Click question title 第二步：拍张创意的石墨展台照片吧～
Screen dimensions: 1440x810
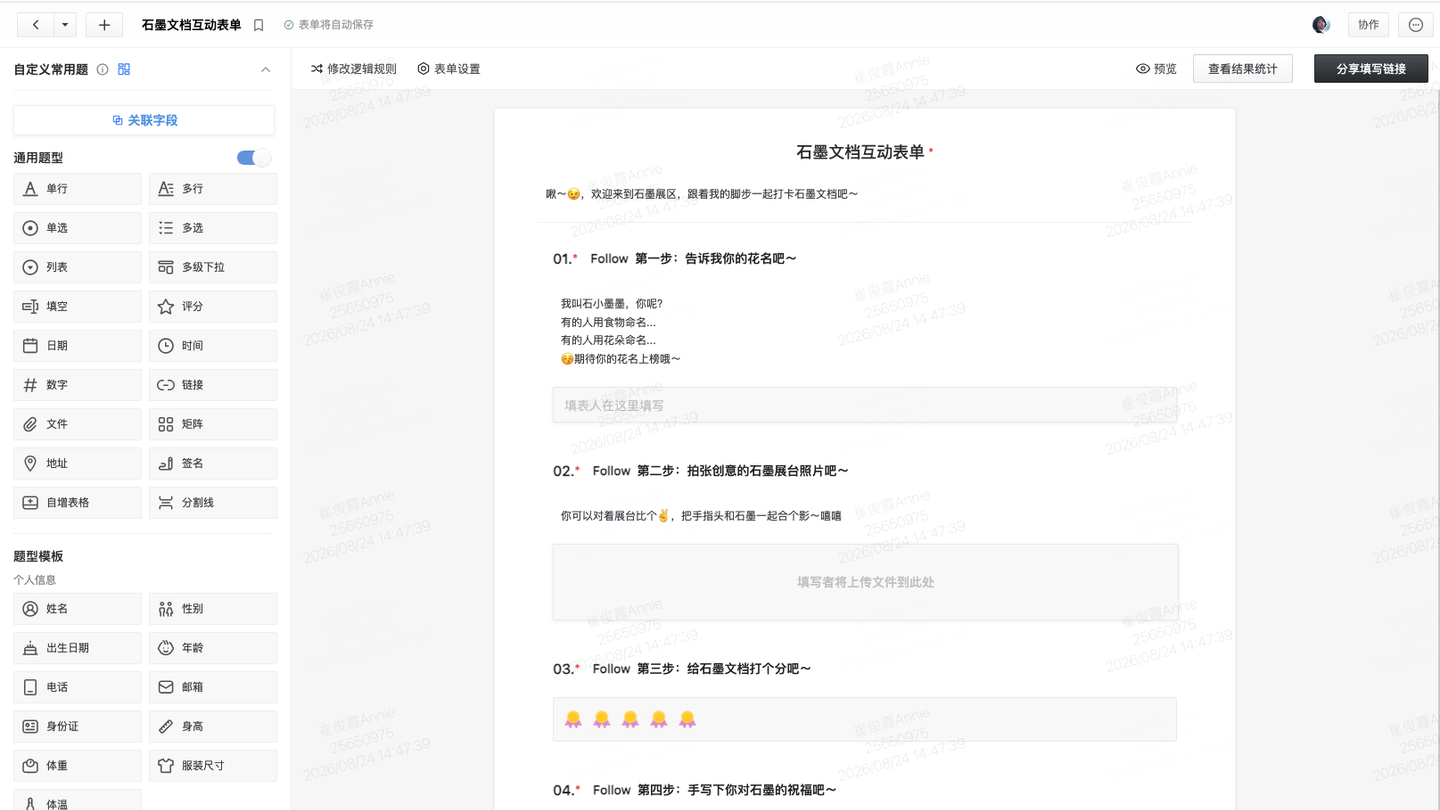743,471
